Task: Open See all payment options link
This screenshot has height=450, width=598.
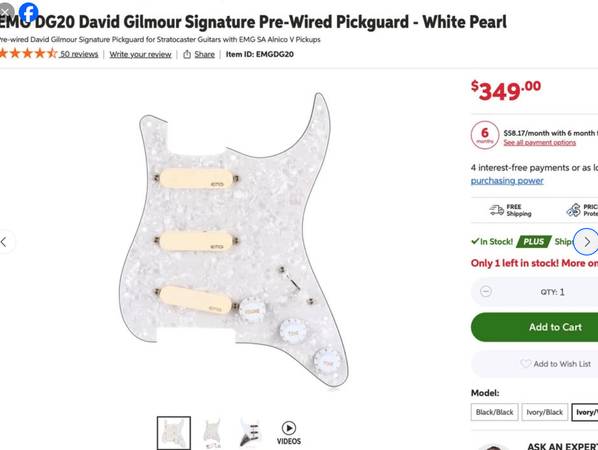Action: tap(539, 143)
